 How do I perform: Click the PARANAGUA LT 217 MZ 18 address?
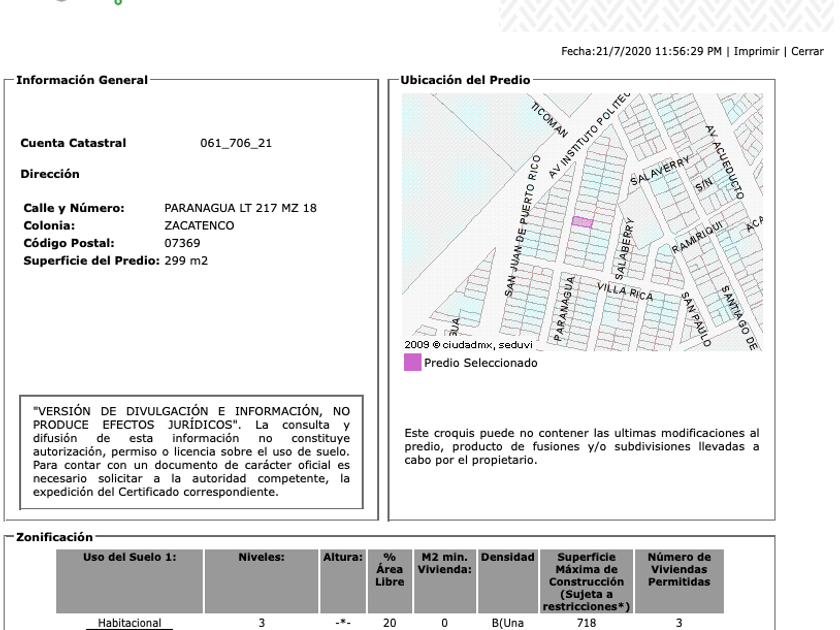[x=241, y=208]
